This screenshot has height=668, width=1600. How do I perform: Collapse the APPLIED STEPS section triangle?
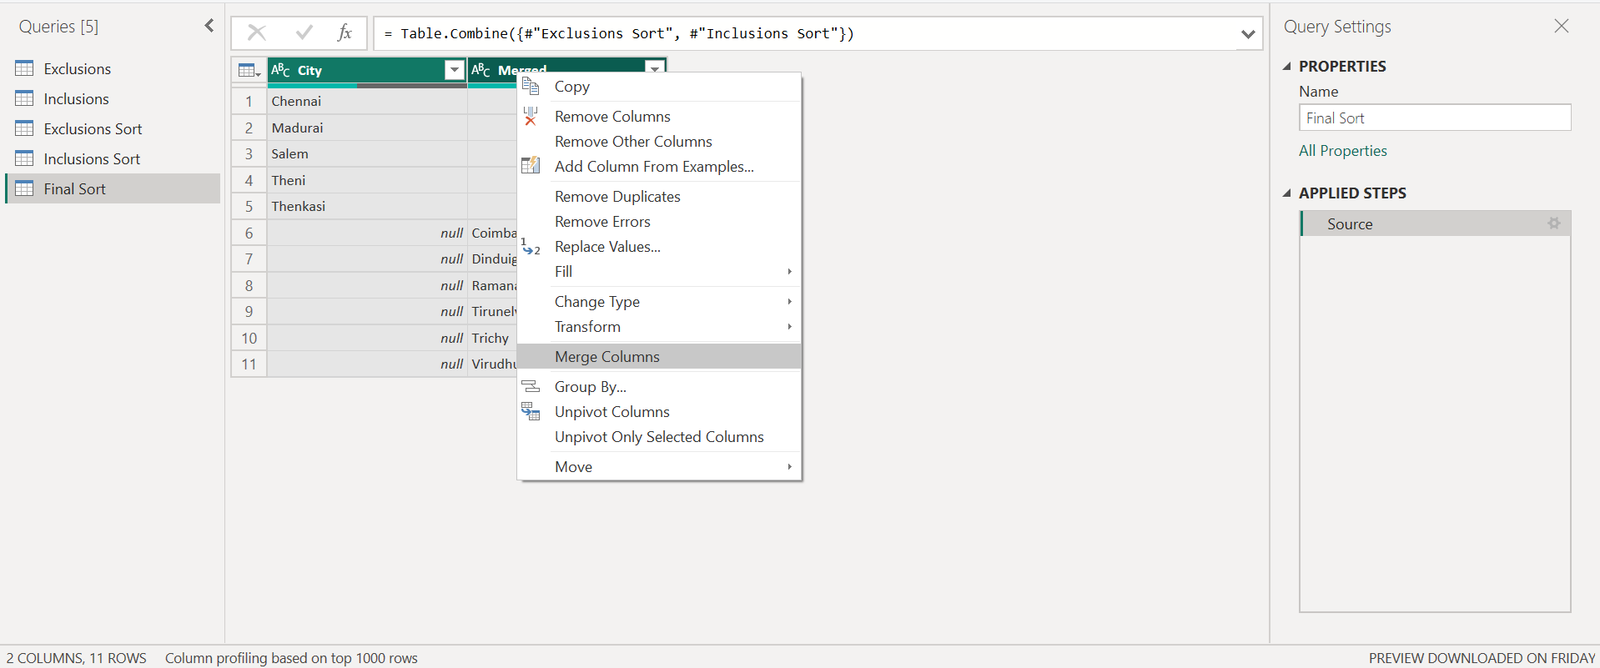[x=1288, y=193]
